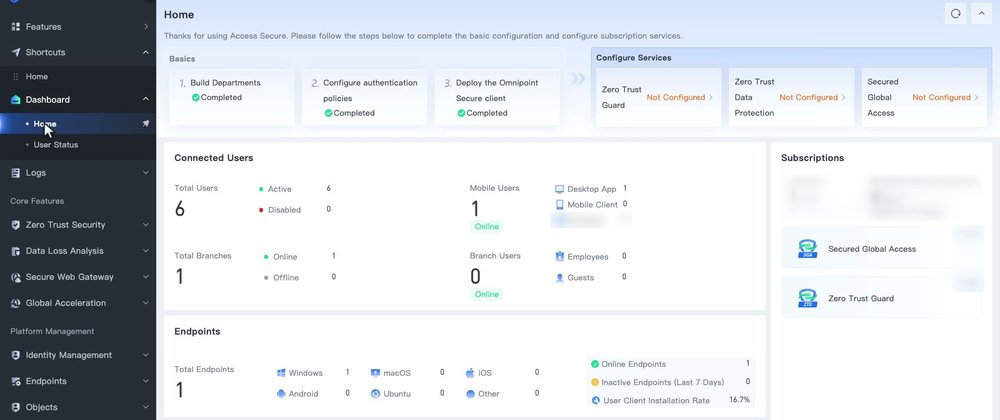1000x420 pixels.
Task: Click the Offline branches label
Action: tap(286, 278)
